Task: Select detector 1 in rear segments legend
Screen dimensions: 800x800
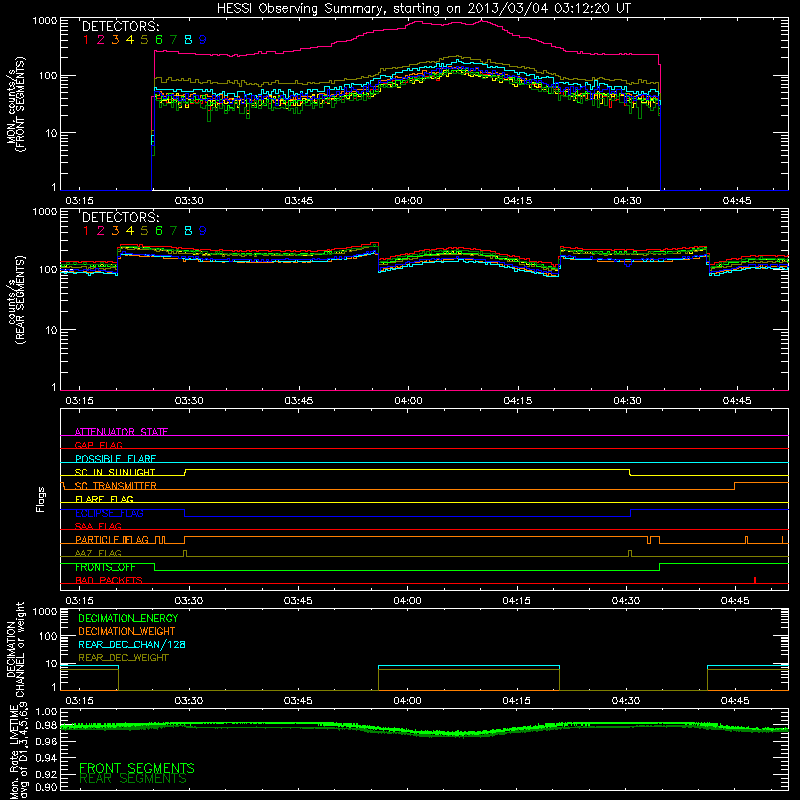Action: [x=86, y=231]
